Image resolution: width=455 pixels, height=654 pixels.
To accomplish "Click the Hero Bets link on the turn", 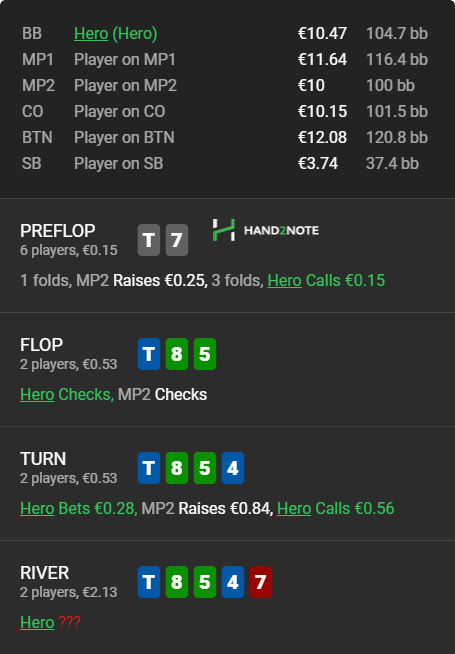I will coord(37,508).
